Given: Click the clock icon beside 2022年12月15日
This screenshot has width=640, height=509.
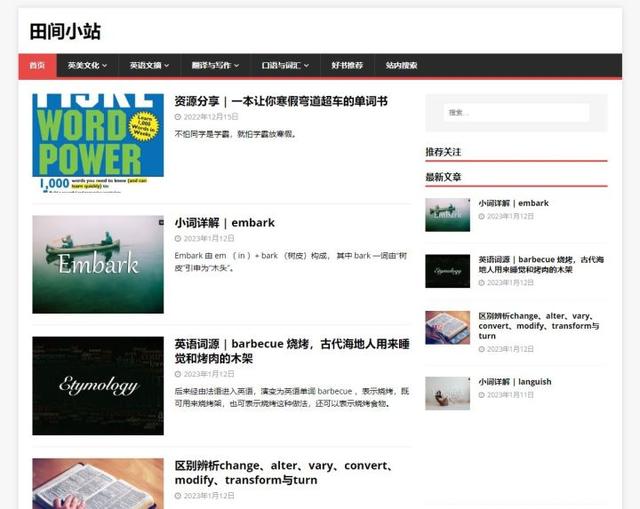Looking at the screenshot, I should (x=178, y=117).
